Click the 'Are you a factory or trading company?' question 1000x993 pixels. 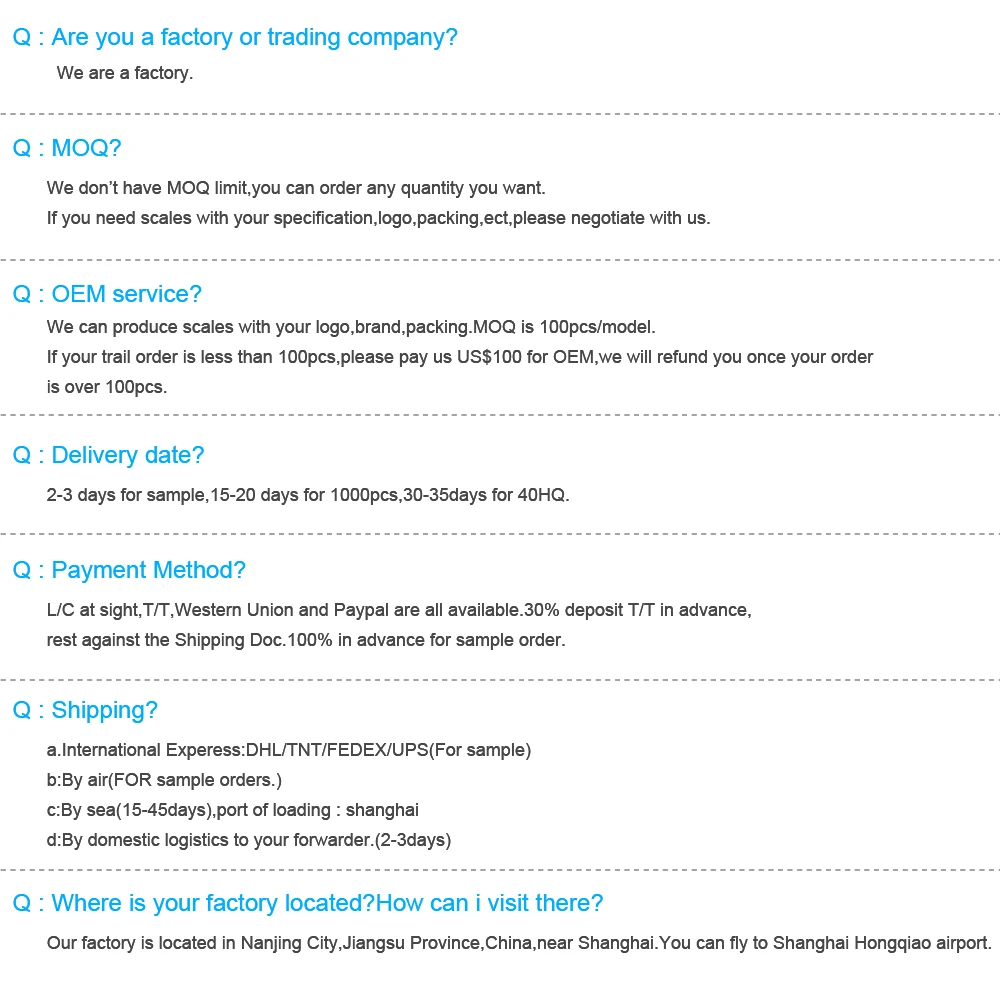pos(235,37)
